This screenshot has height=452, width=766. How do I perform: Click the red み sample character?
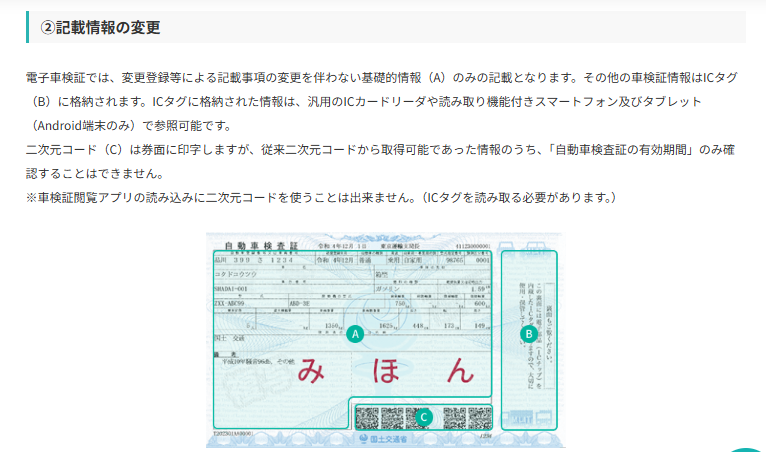pyautogui.click(x=310, y=370)
